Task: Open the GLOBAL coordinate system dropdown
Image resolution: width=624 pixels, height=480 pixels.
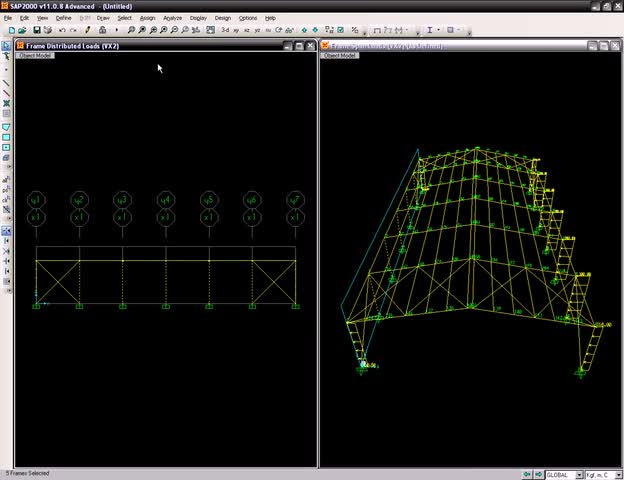Action: click(579, 475)
